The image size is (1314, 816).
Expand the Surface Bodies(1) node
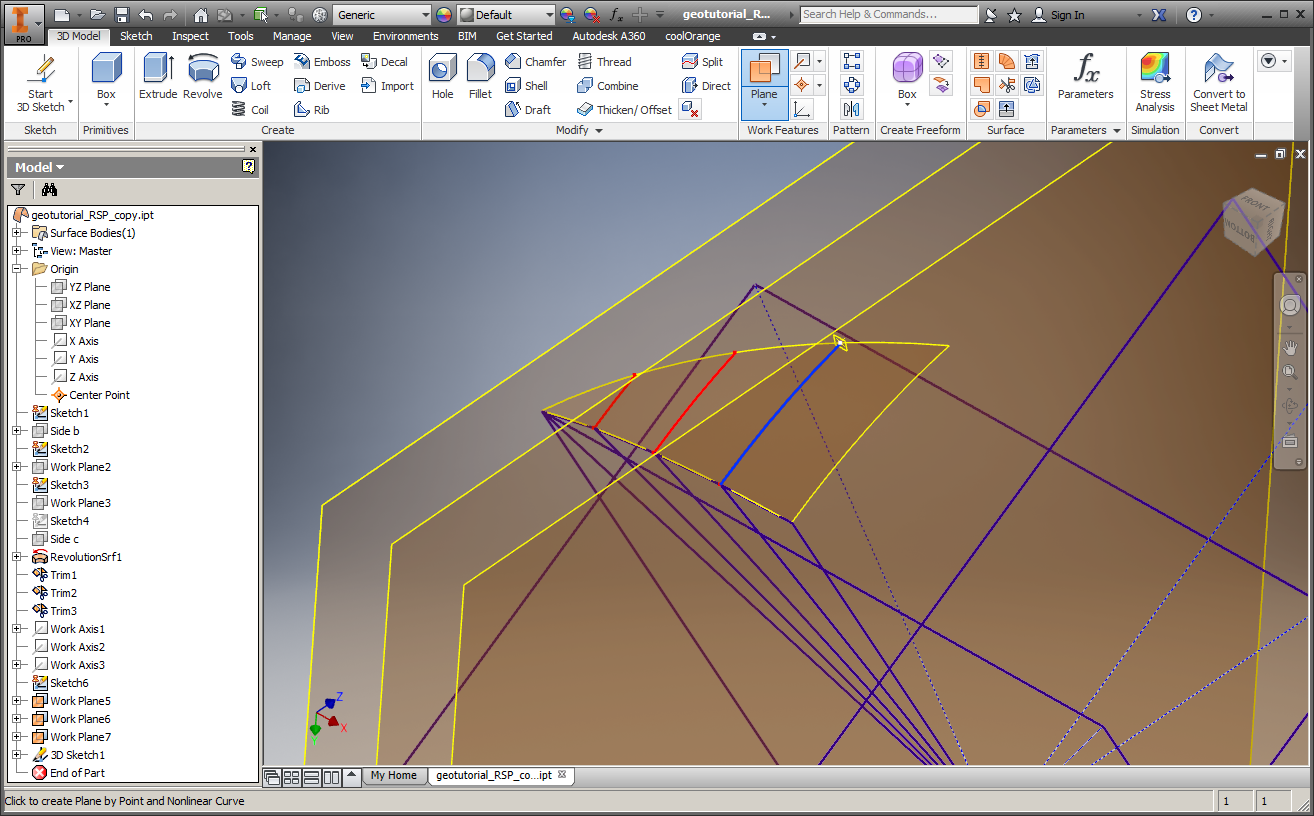click(x=17, y=233)
